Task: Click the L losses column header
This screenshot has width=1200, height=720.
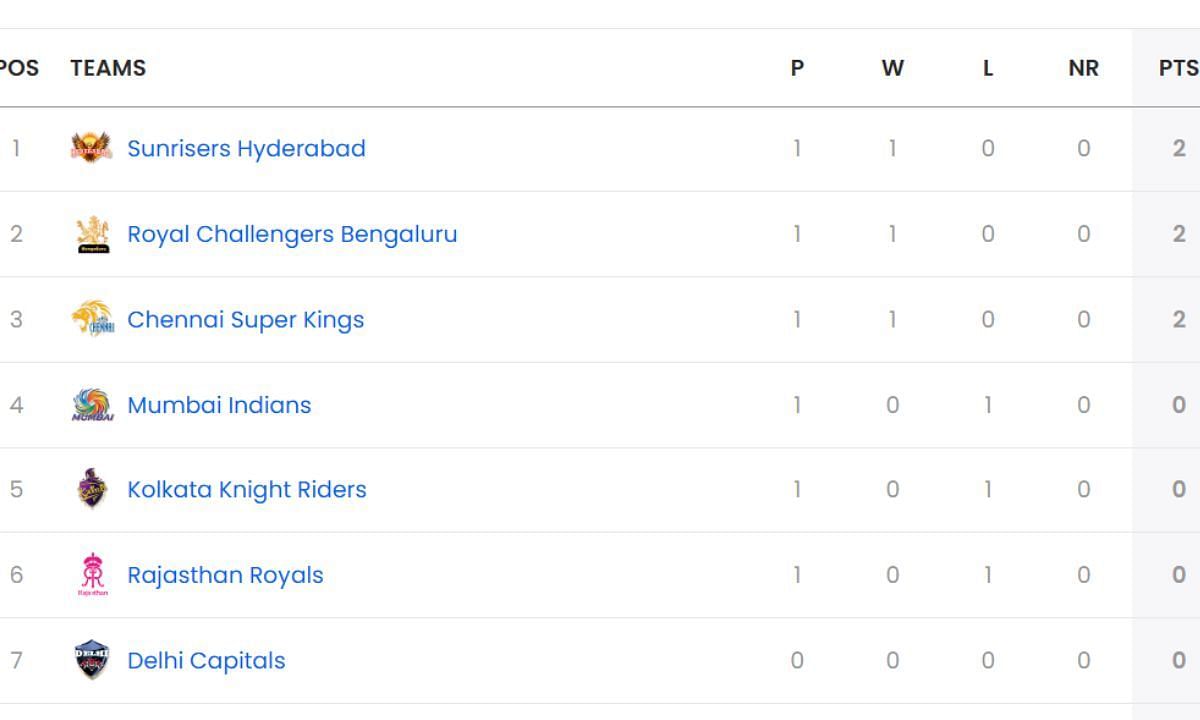Action: pos(988,68)
